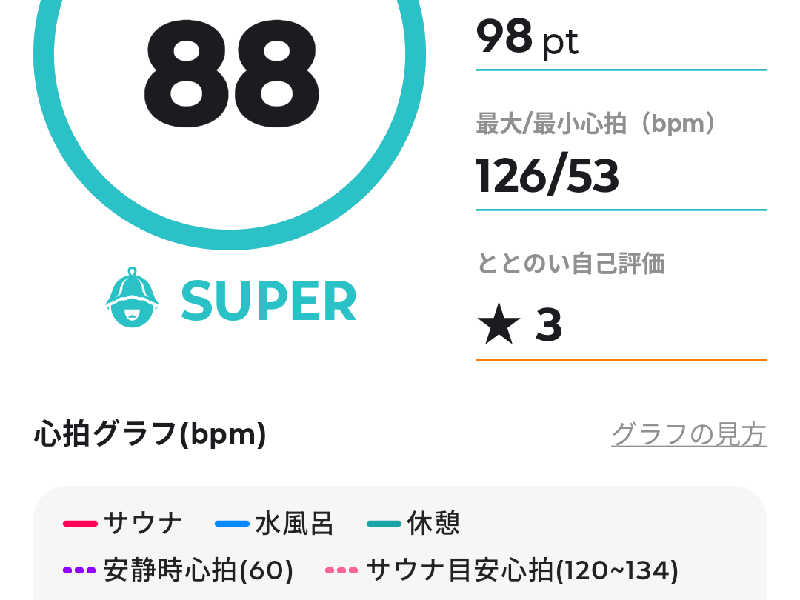Click the 98 pt value
The height and width of the screenshot is (600, 800).
pos(527,40)
